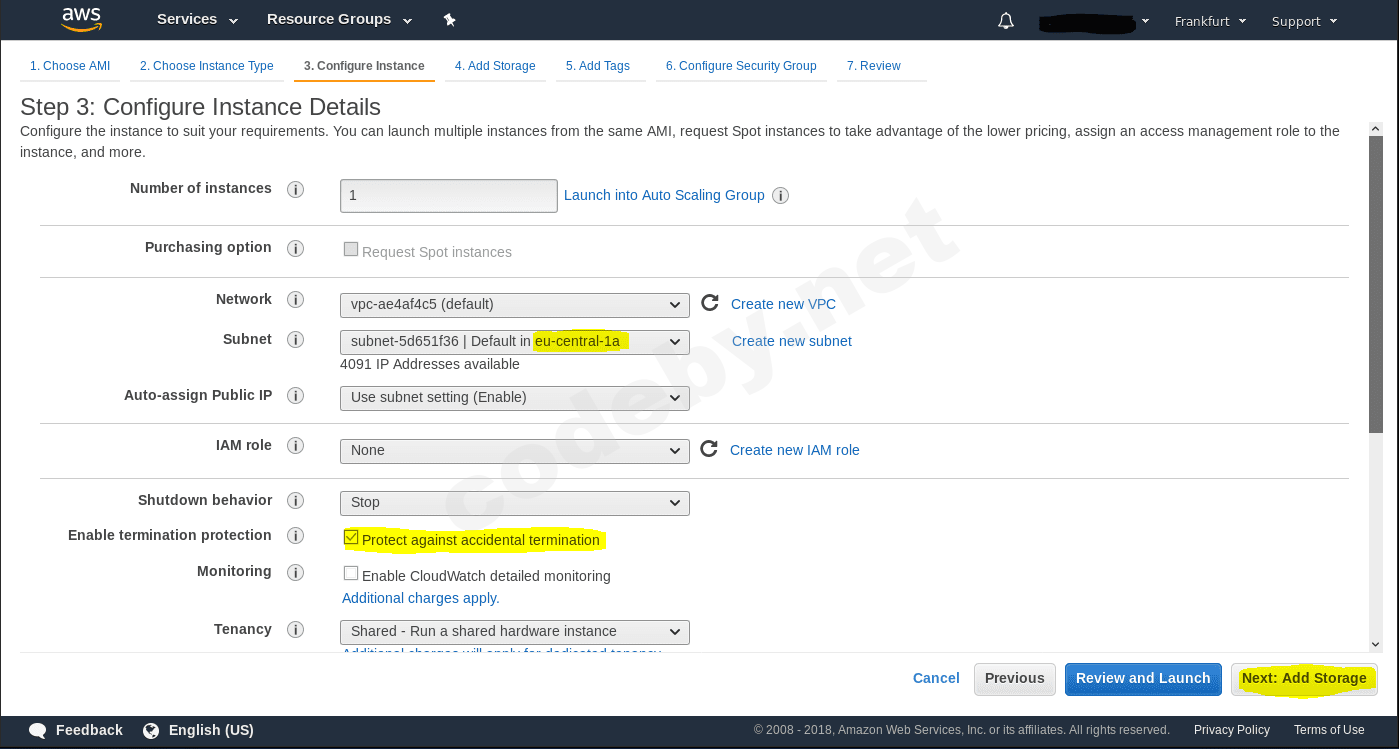Click the Purchasing option info icon
The width and height of the screenshot is (1399, 749).
(295, 248)
